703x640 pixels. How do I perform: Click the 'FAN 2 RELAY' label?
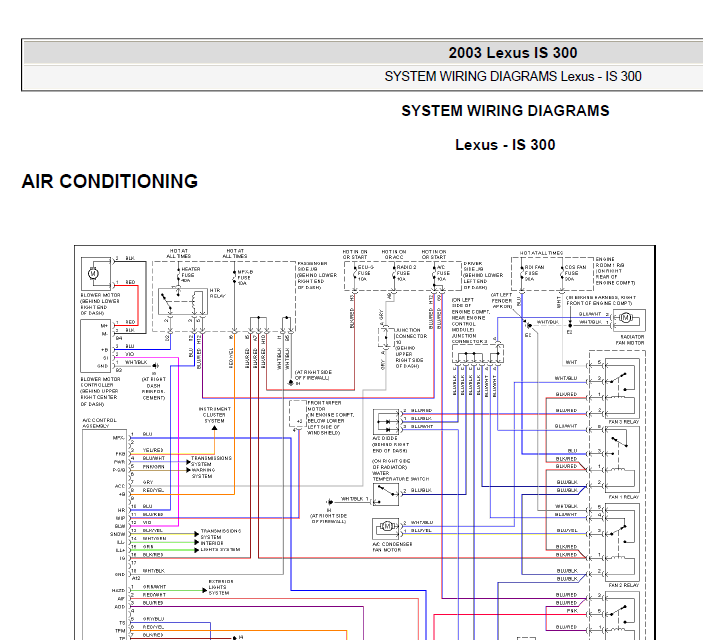pos(624,585)
